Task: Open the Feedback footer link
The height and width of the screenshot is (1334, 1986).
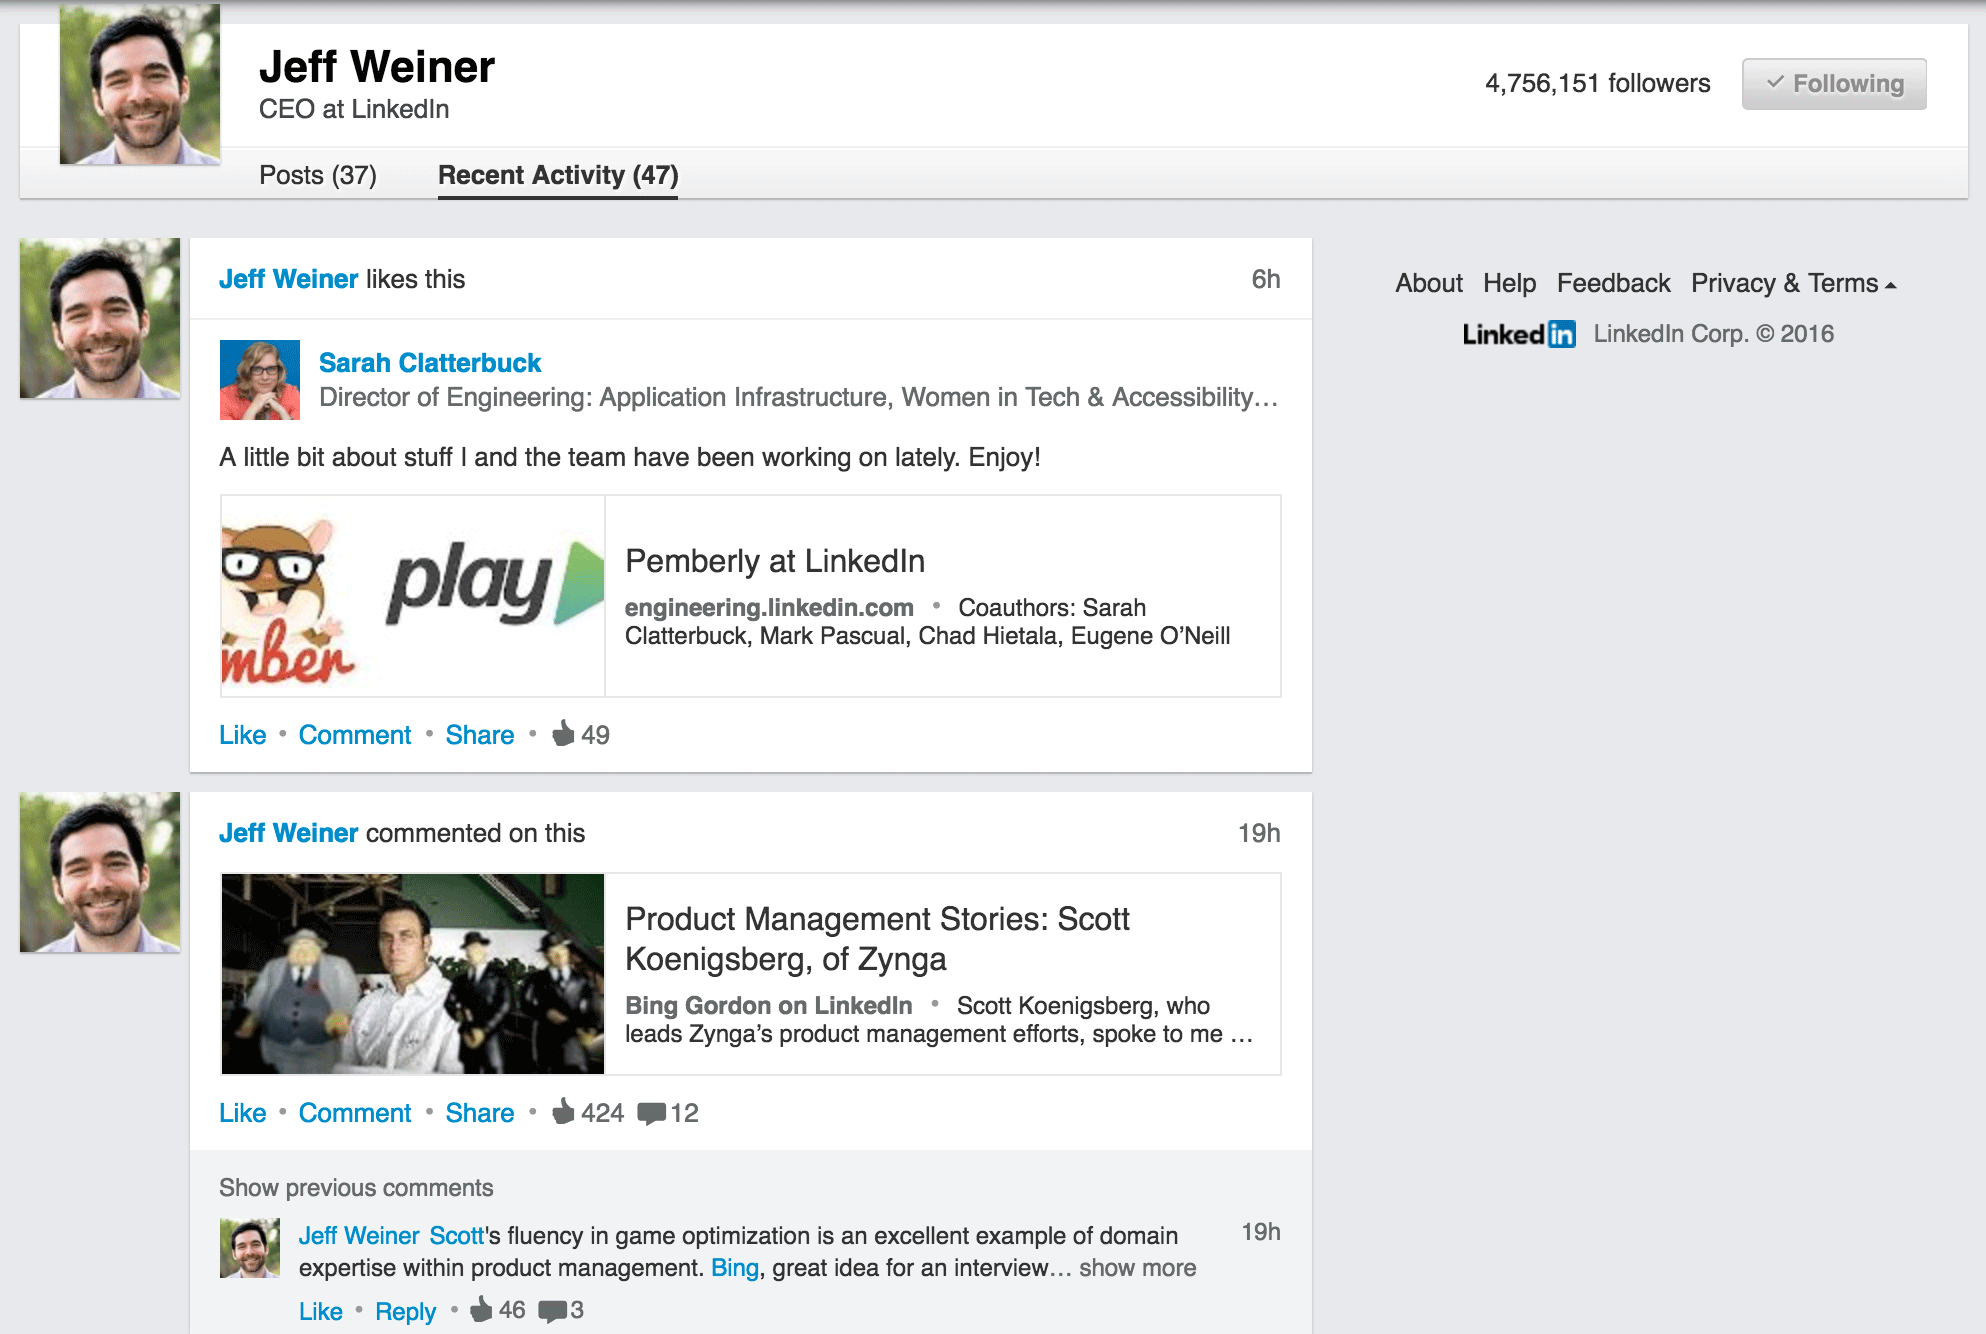Action: click(x=1613, y=283)
